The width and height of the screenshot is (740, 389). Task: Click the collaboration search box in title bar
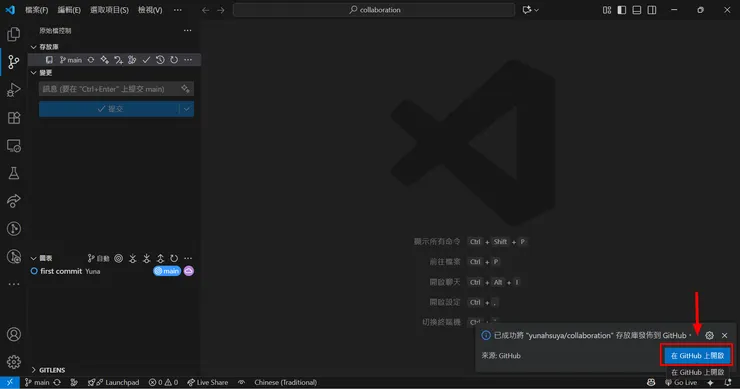coord(374,10)
